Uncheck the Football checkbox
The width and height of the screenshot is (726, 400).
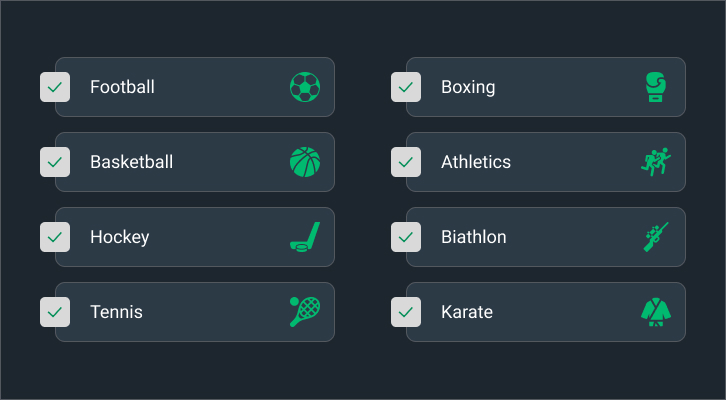click(55, 87)
